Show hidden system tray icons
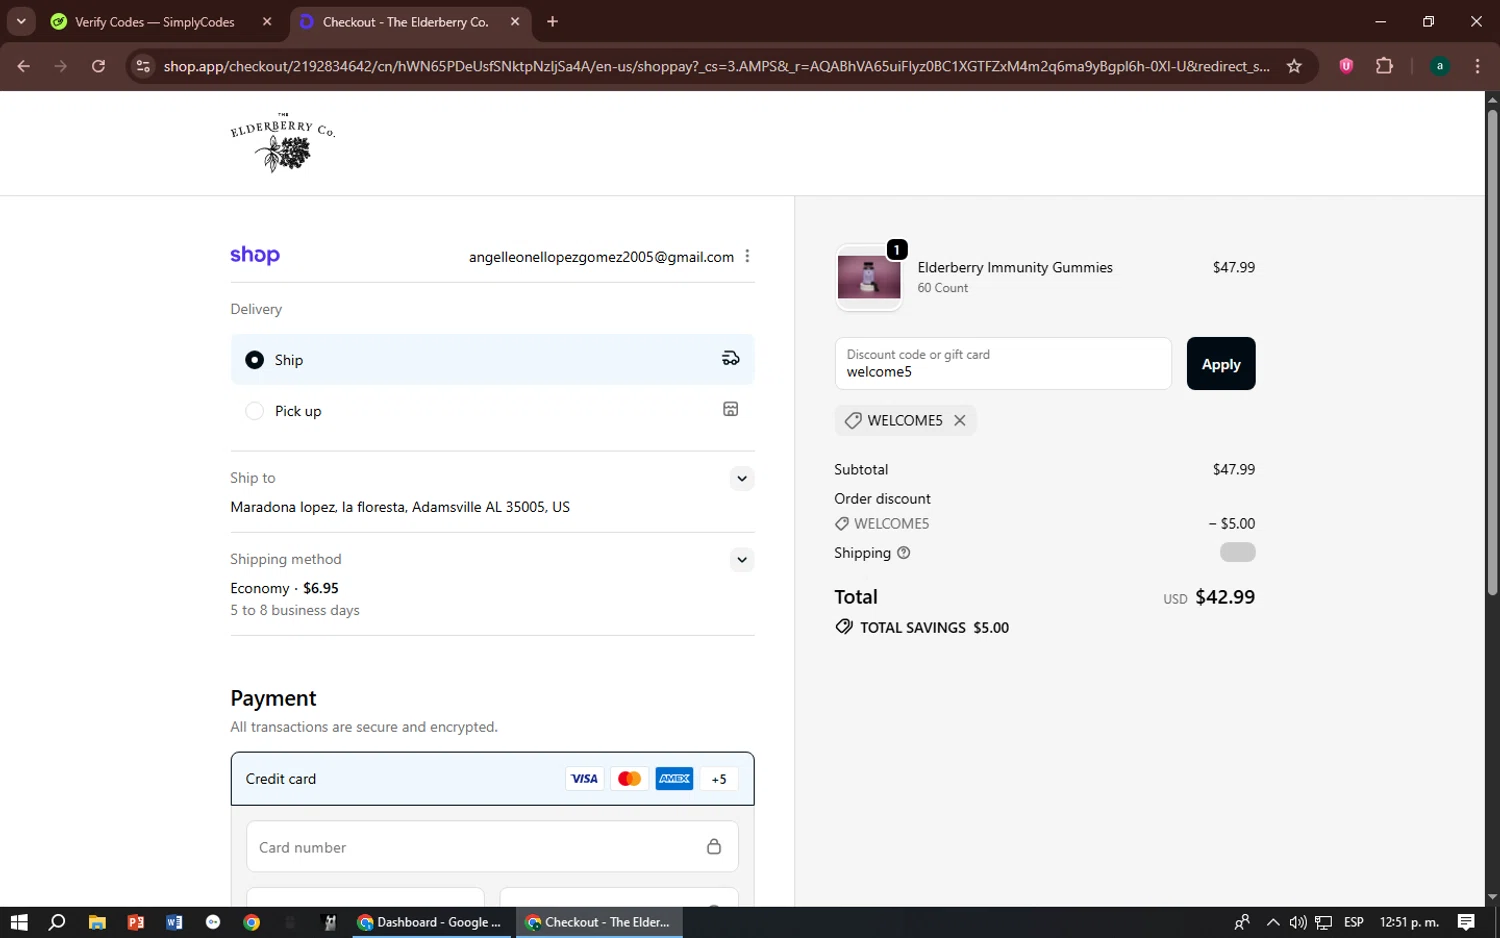The image size is (1500, 938). (x=1273, y=922)
